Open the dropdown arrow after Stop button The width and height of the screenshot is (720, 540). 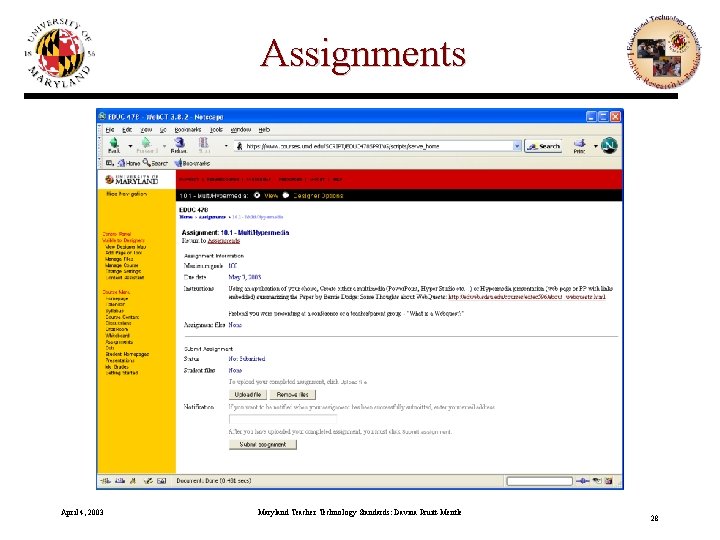tap(226, 146)
